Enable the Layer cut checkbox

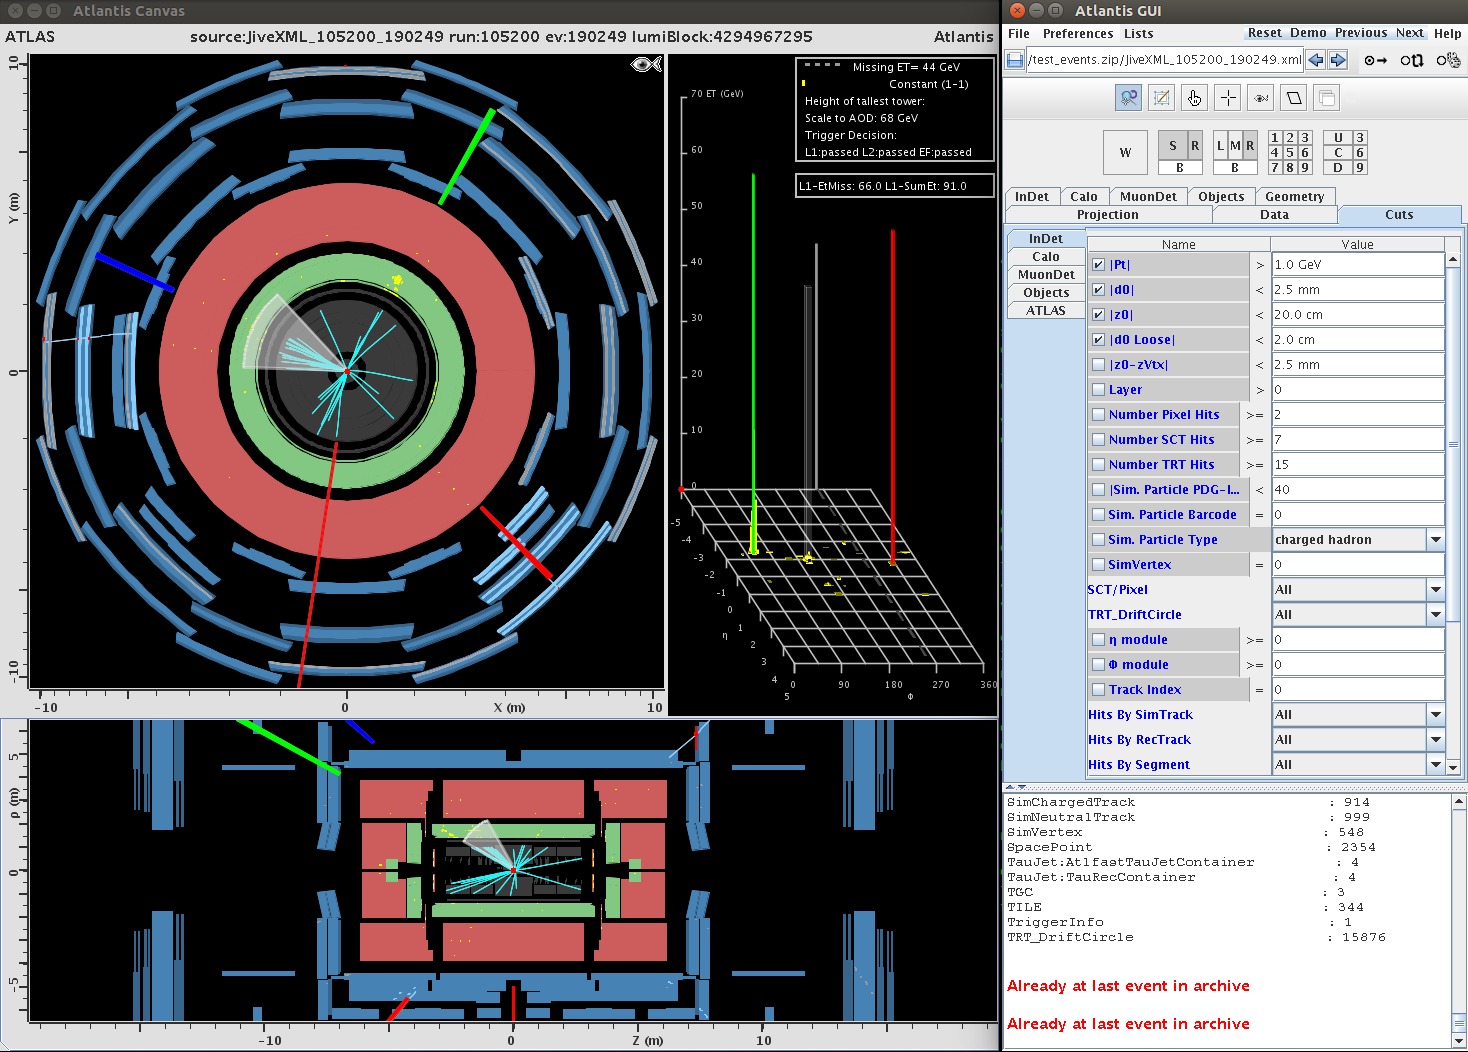[x=1099, y=390]
